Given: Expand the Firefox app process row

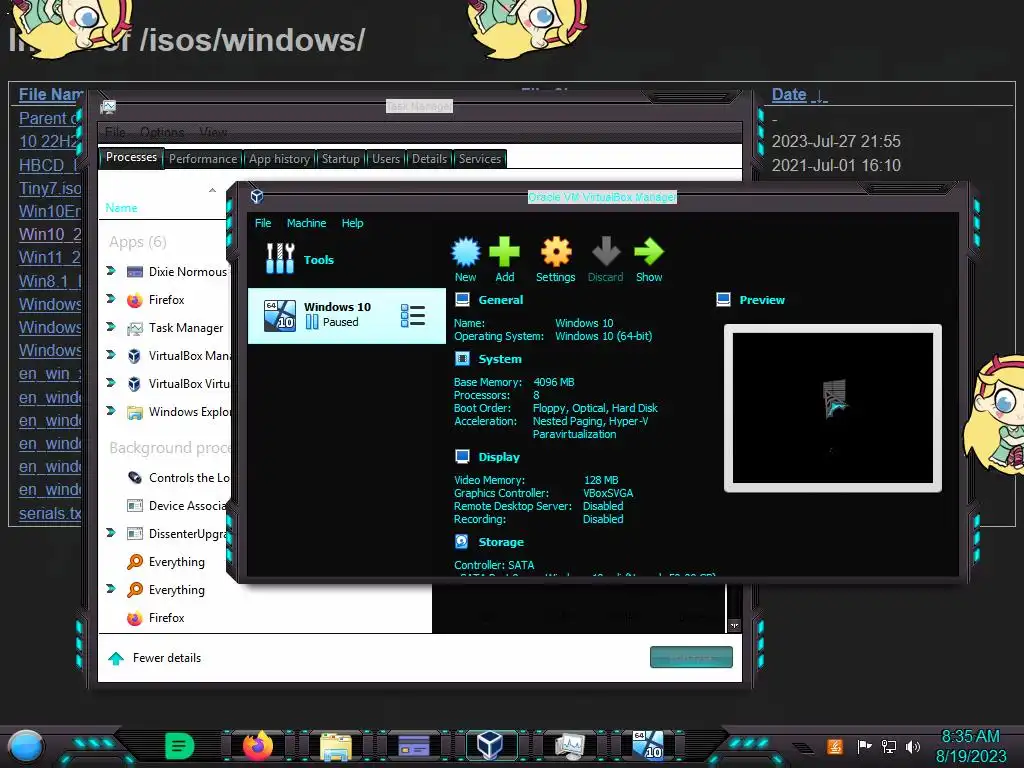Looking at the screenshot, I should tap(111, 299).
